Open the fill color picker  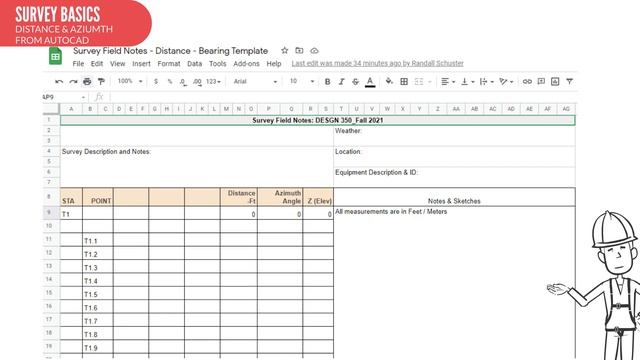click(x=389, y=82)
